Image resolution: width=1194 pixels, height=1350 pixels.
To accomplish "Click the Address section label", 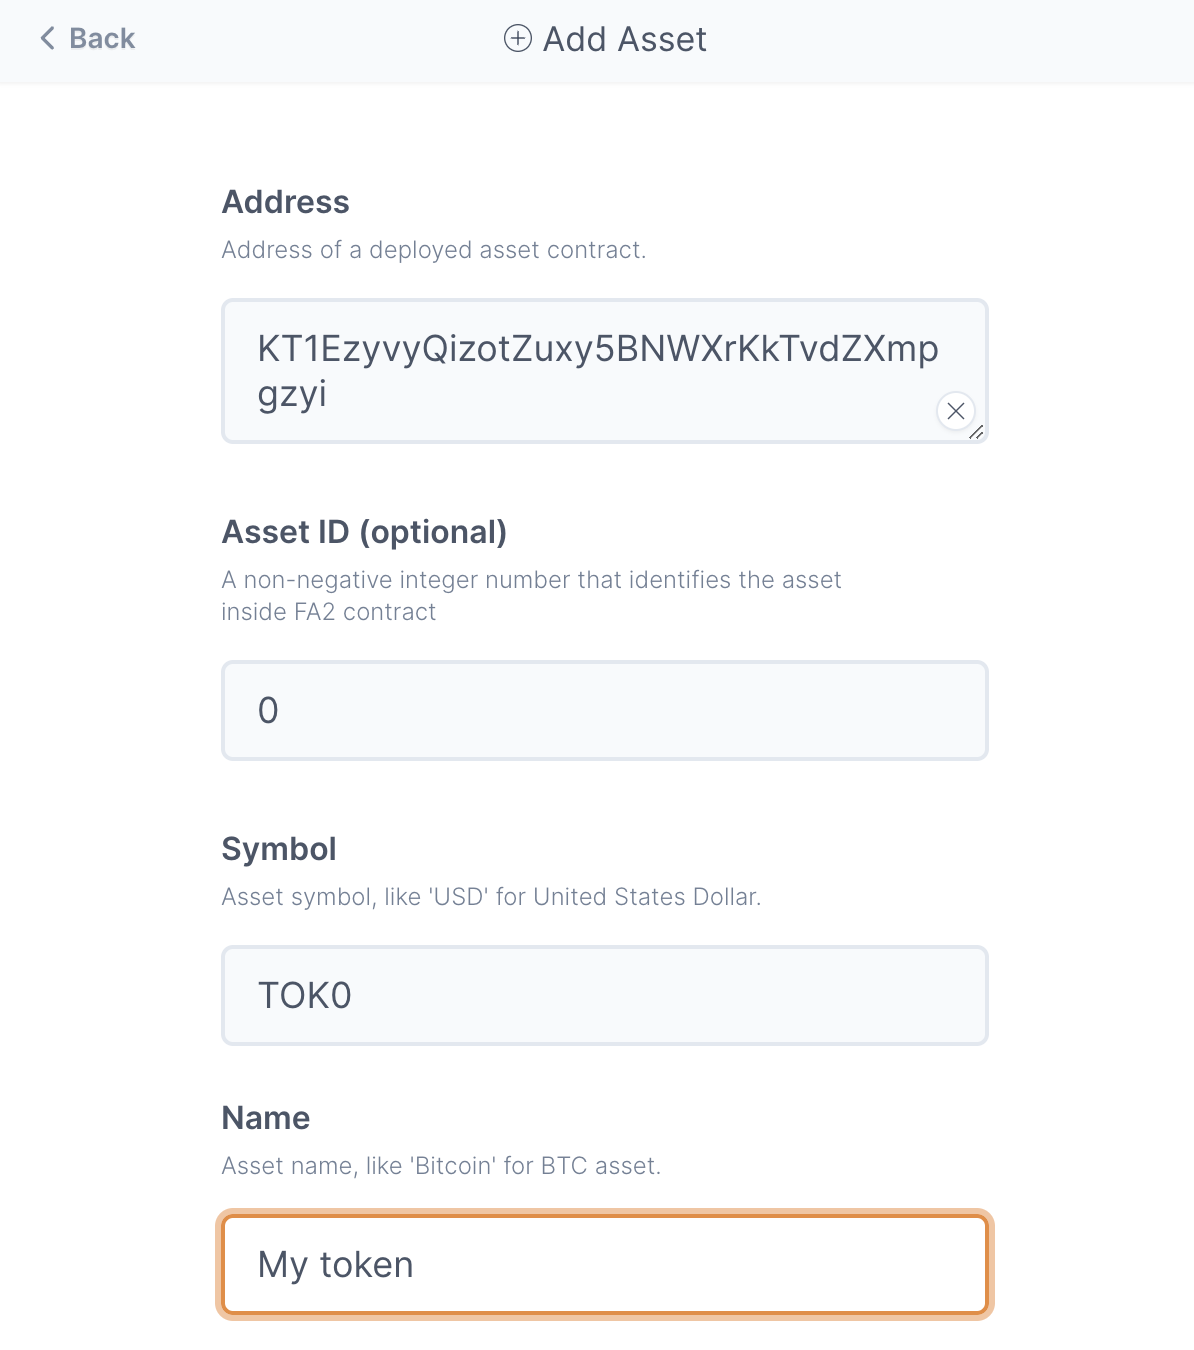I will pos(285,202).
